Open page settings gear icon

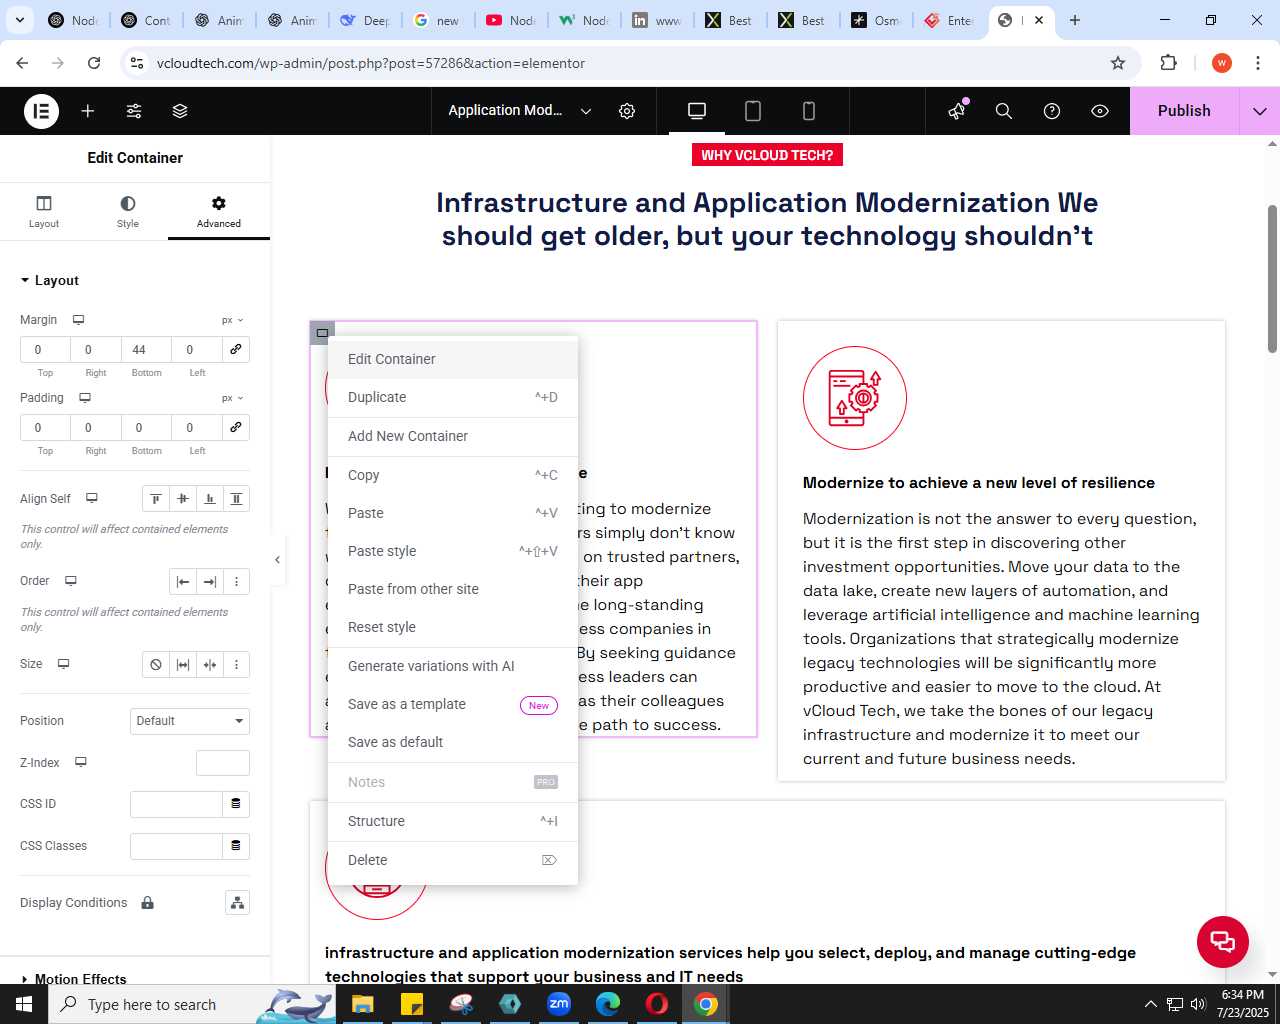tap(627, 111)
